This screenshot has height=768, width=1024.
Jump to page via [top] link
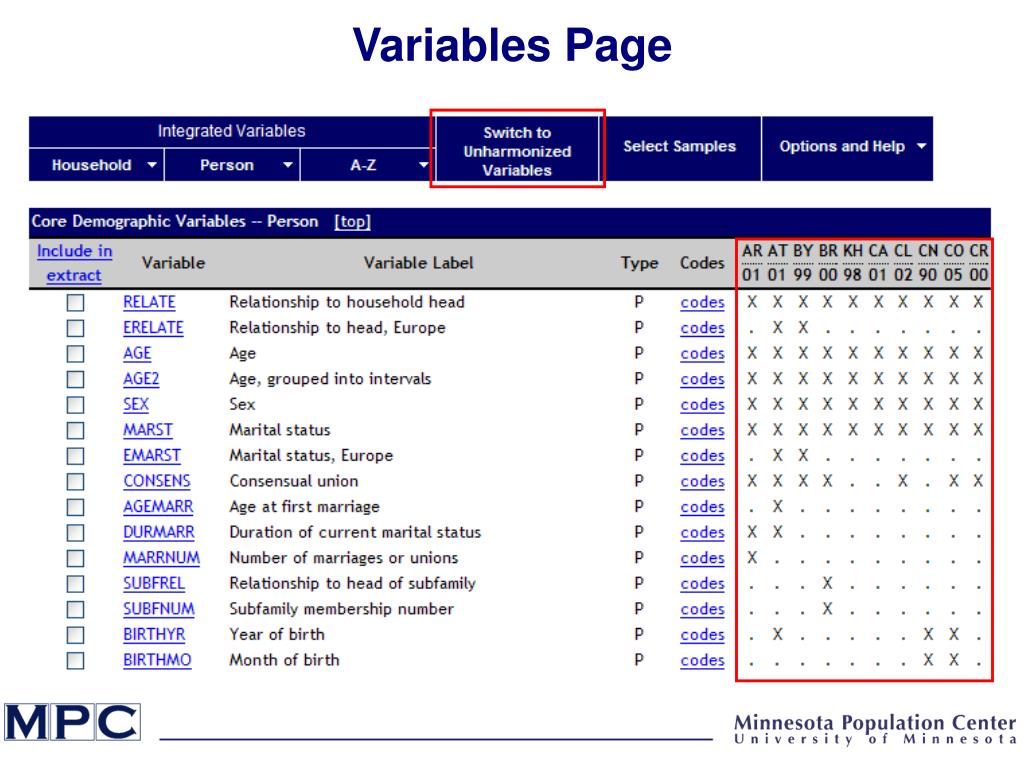click(353, 221)
